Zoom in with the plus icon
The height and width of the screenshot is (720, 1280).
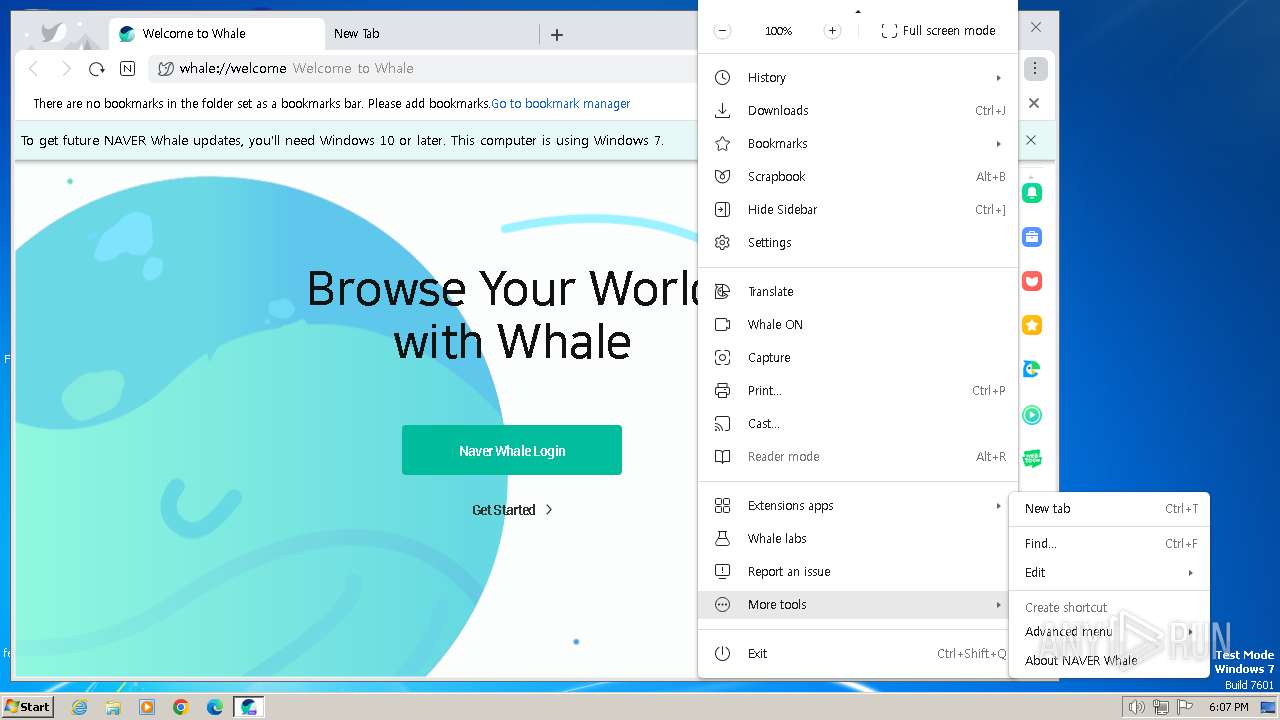click(x=832, y=31)
